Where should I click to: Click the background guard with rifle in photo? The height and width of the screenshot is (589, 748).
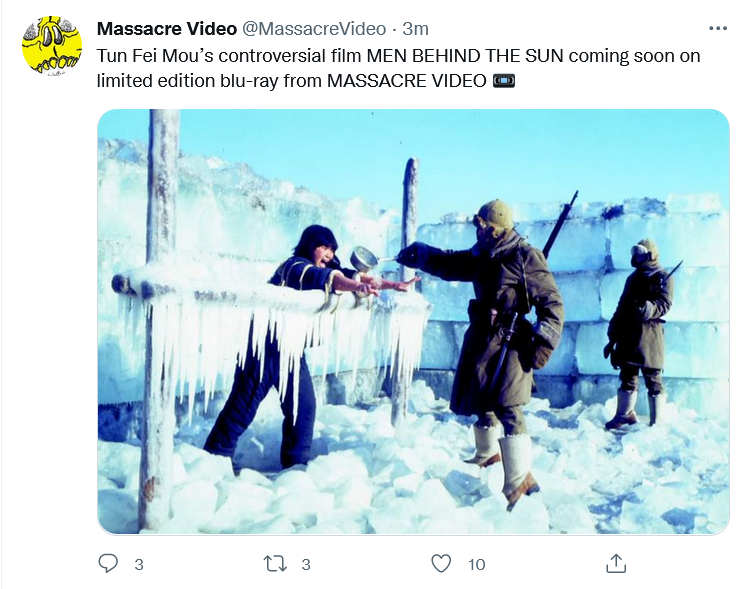639,334
